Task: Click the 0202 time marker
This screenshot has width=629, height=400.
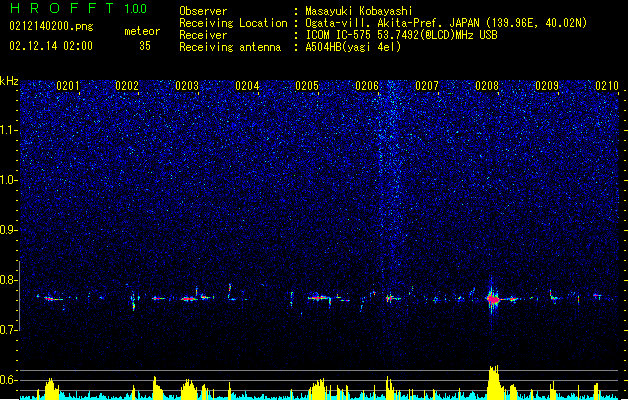Action: [x=127, y=86]
